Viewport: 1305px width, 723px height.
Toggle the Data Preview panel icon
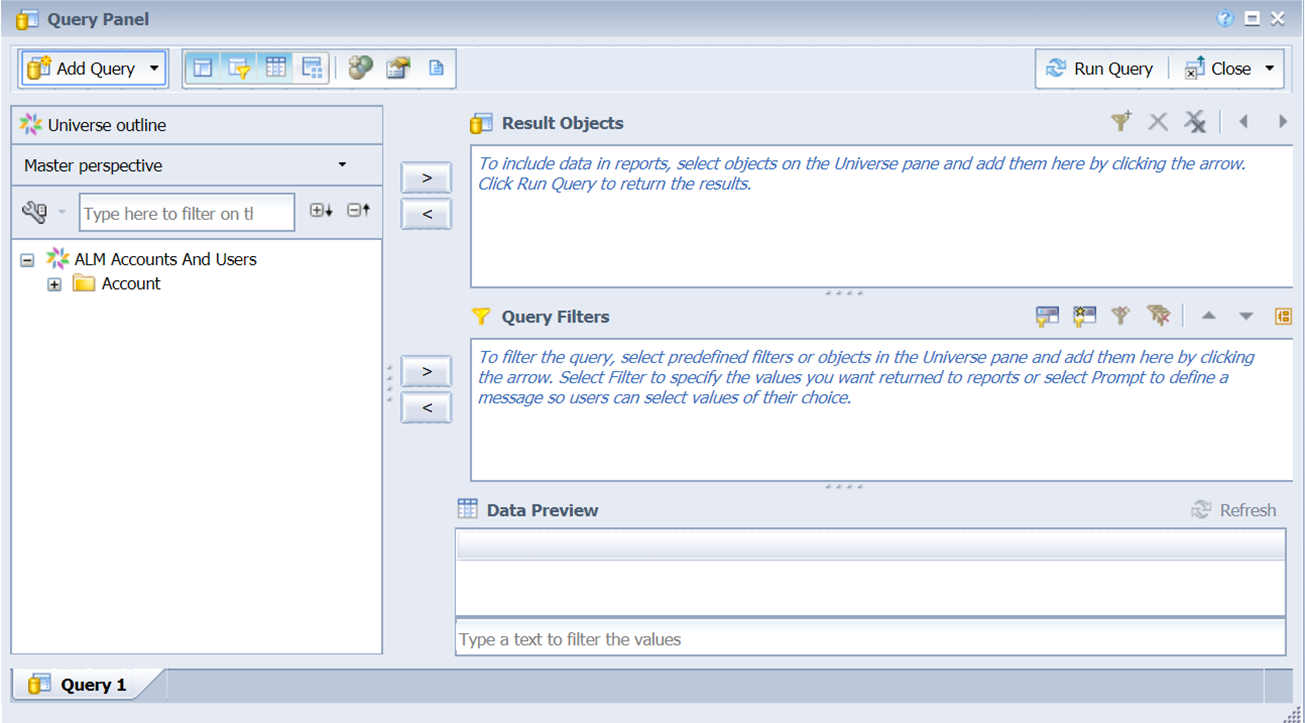coord(276,68)
